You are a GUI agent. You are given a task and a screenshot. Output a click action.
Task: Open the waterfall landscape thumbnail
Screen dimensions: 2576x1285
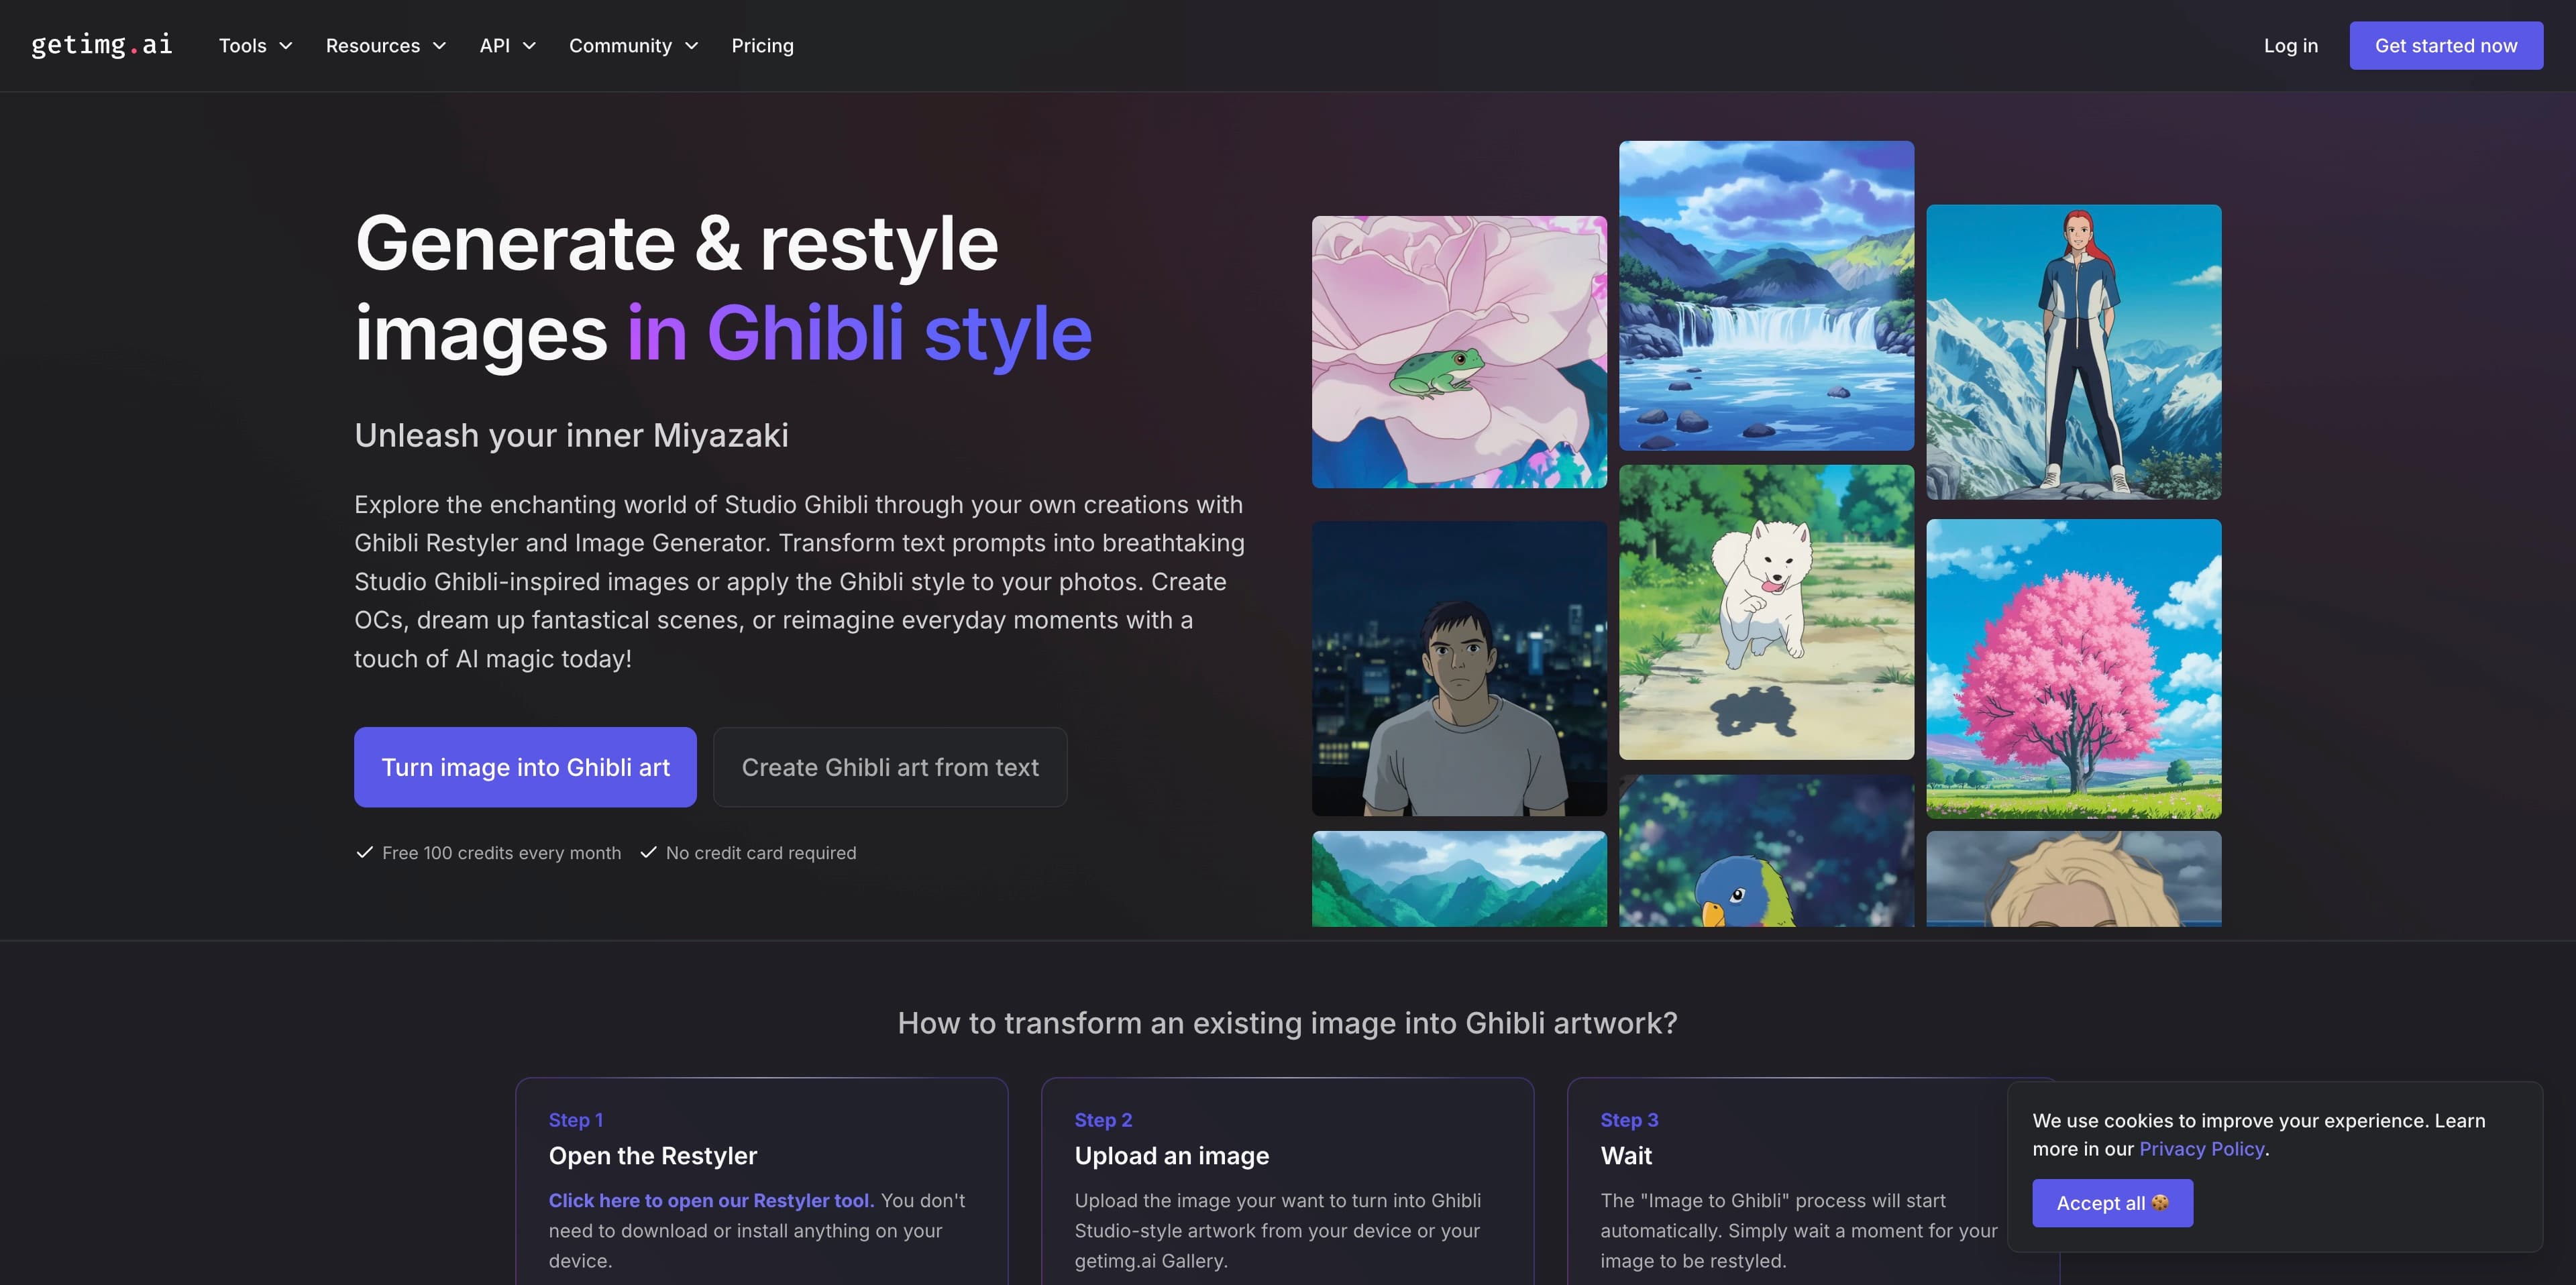[1766, 295]
